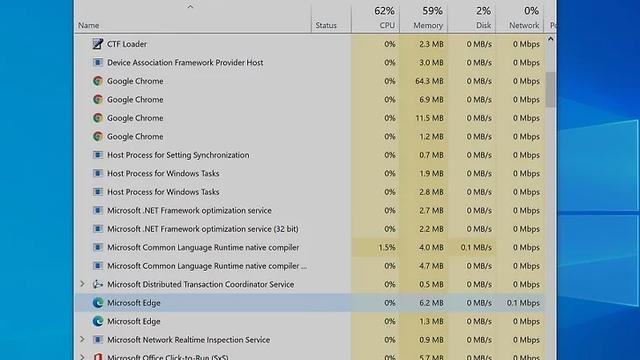Screen dimensions: 640x360
Task: Sort processes by the CPU column
Action: pyautogui.click(x=375, y=17)
